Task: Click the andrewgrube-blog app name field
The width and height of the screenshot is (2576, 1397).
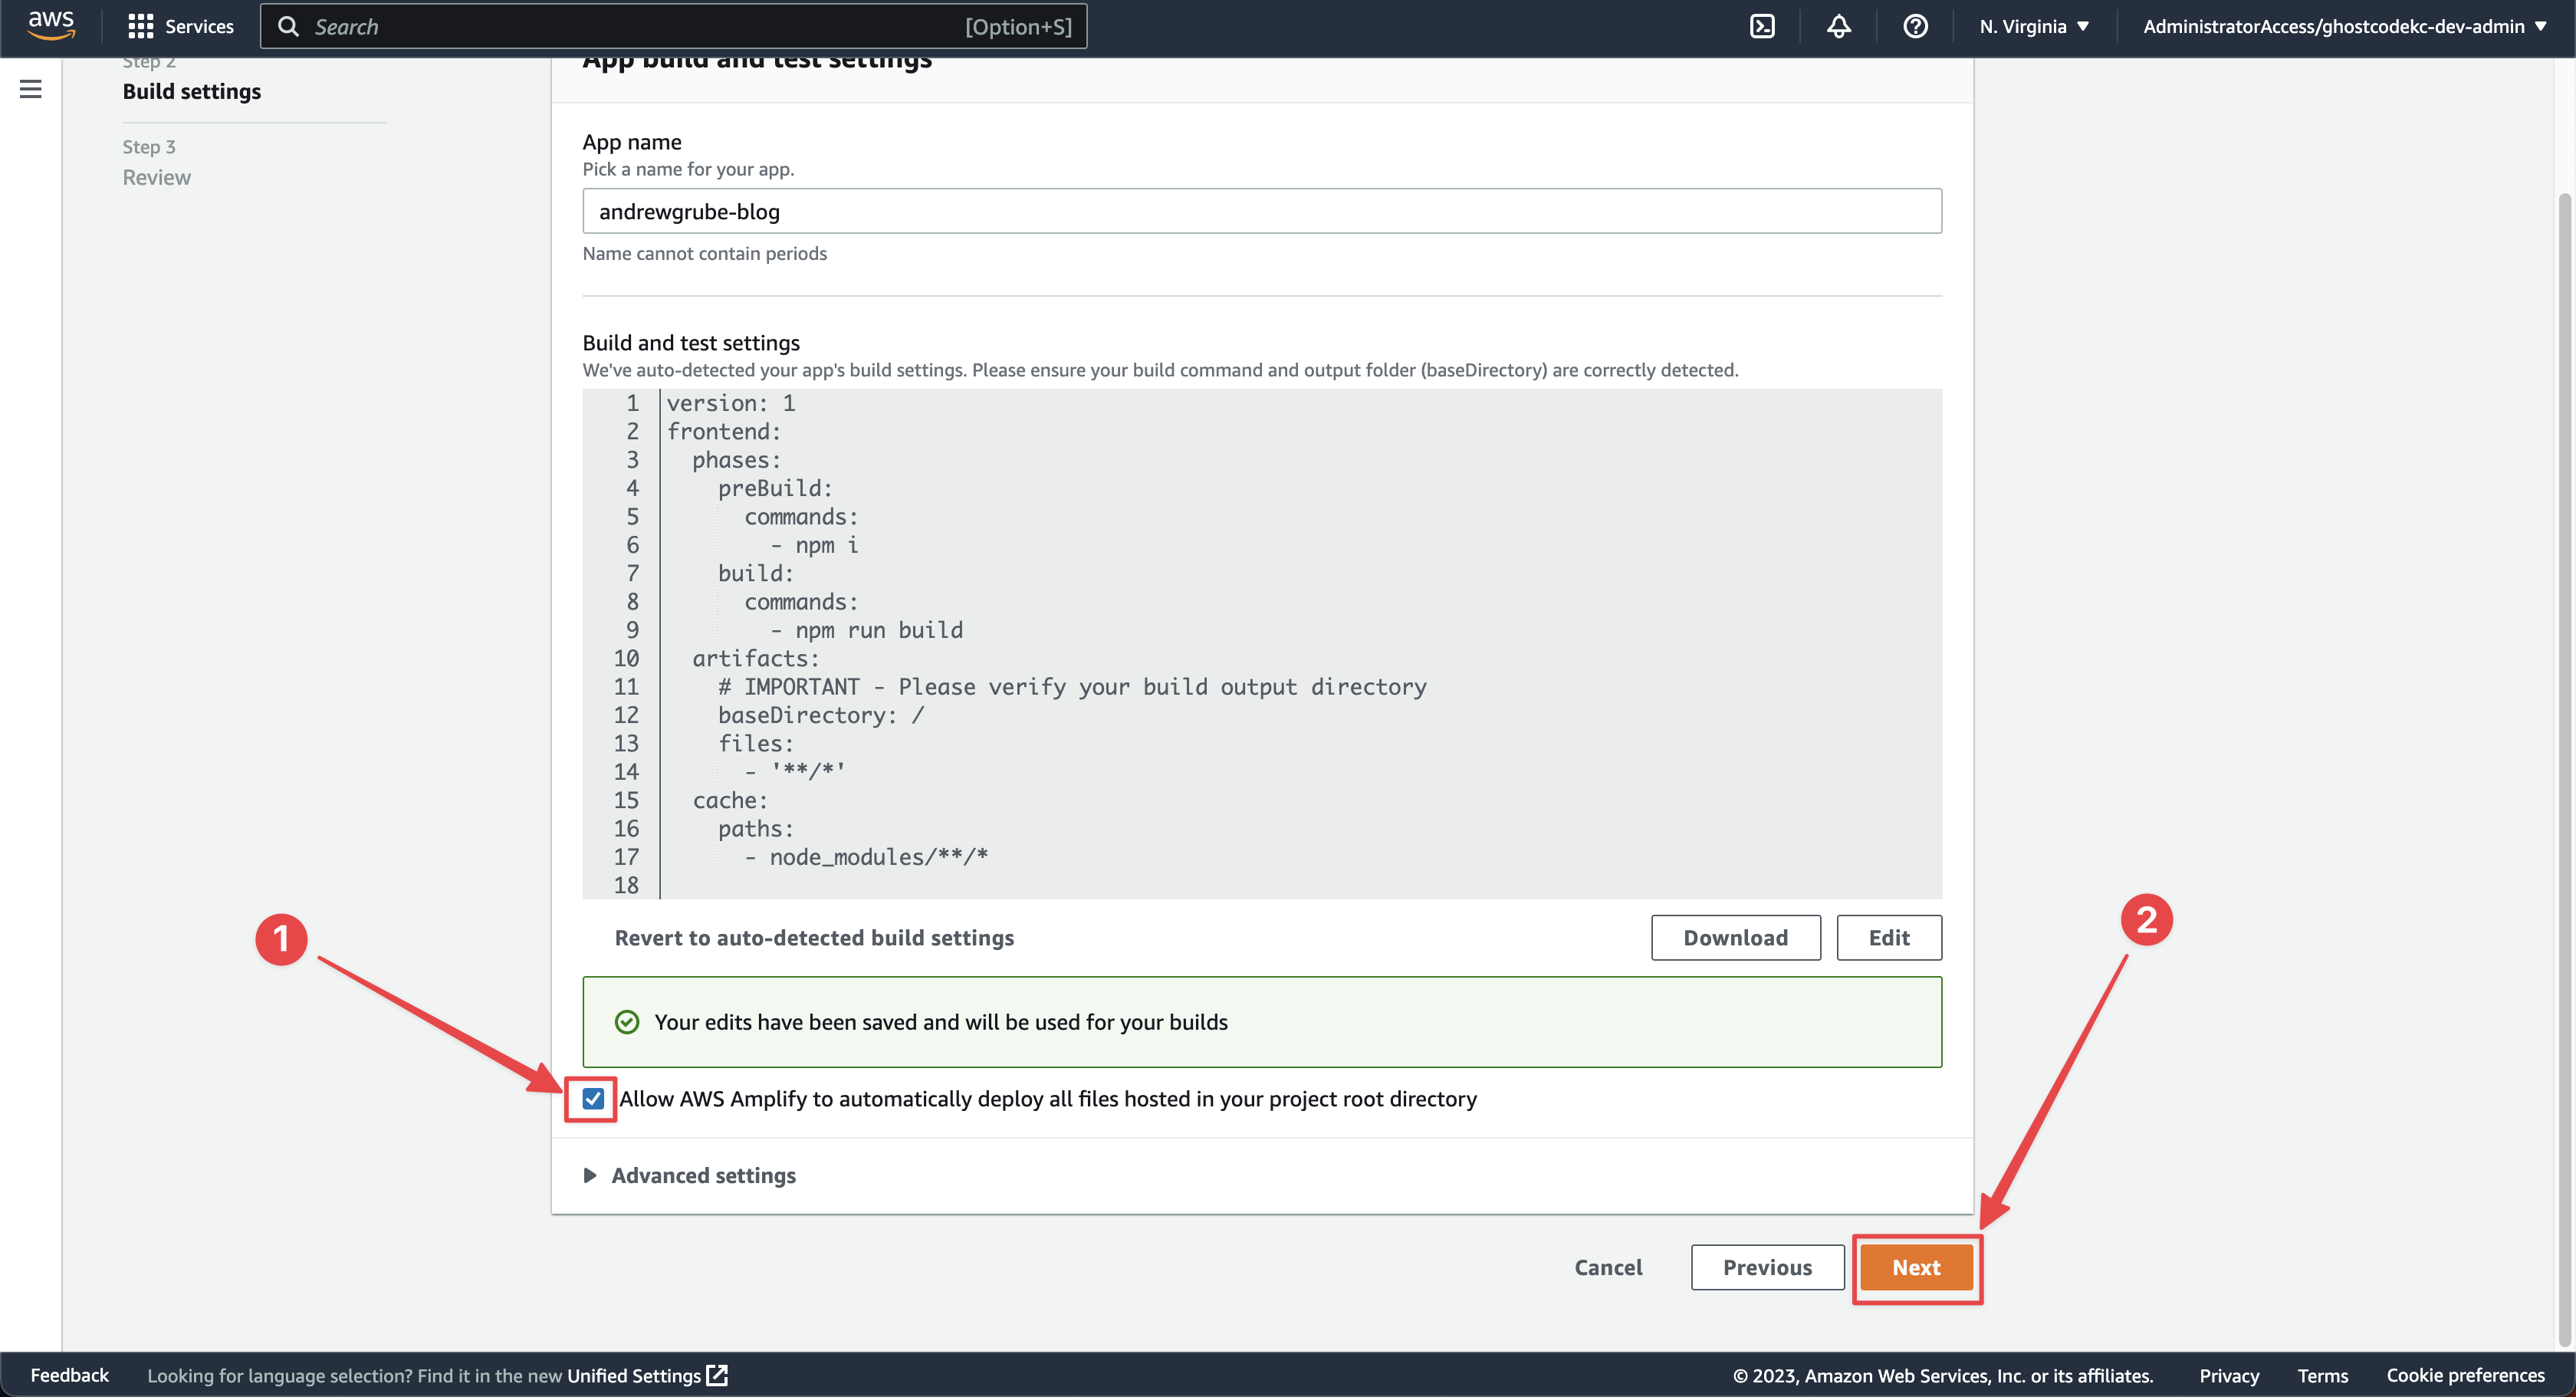Action: click(1262, 210)
